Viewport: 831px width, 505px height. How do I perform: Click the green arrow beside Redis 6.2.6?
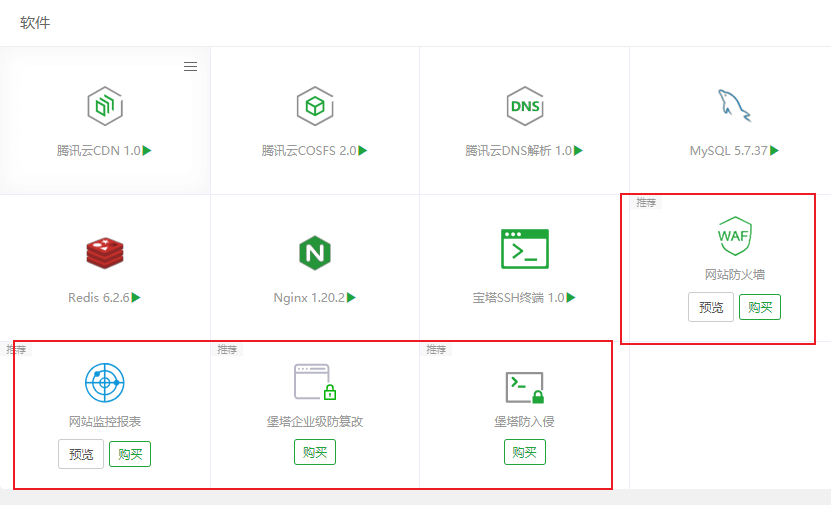click(x=136, y=297)
